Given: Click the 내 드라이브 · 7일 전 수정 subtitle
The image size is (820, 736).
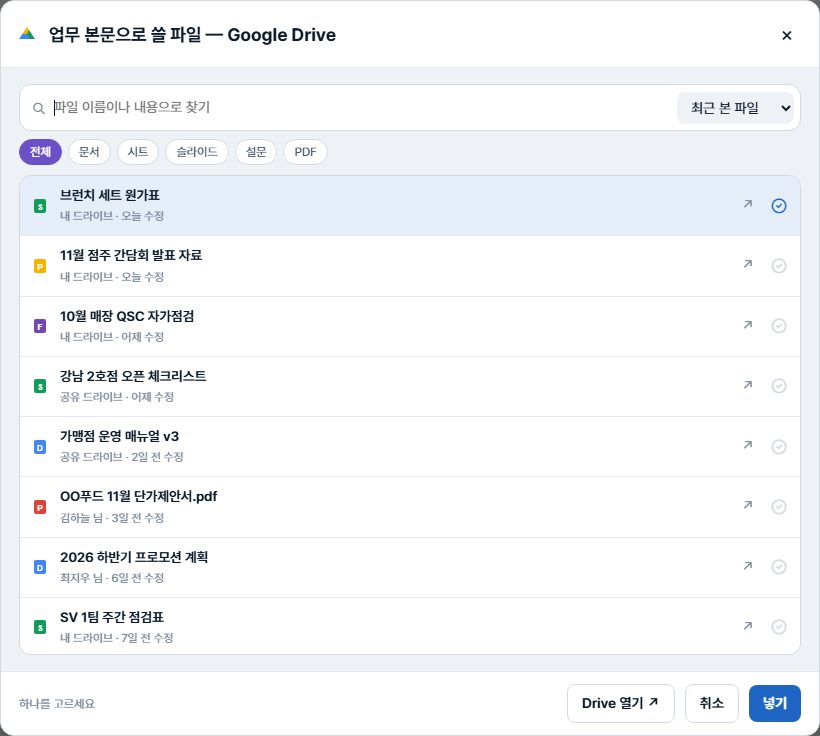Looking at the screenshot, I should (x=117, y=638).
